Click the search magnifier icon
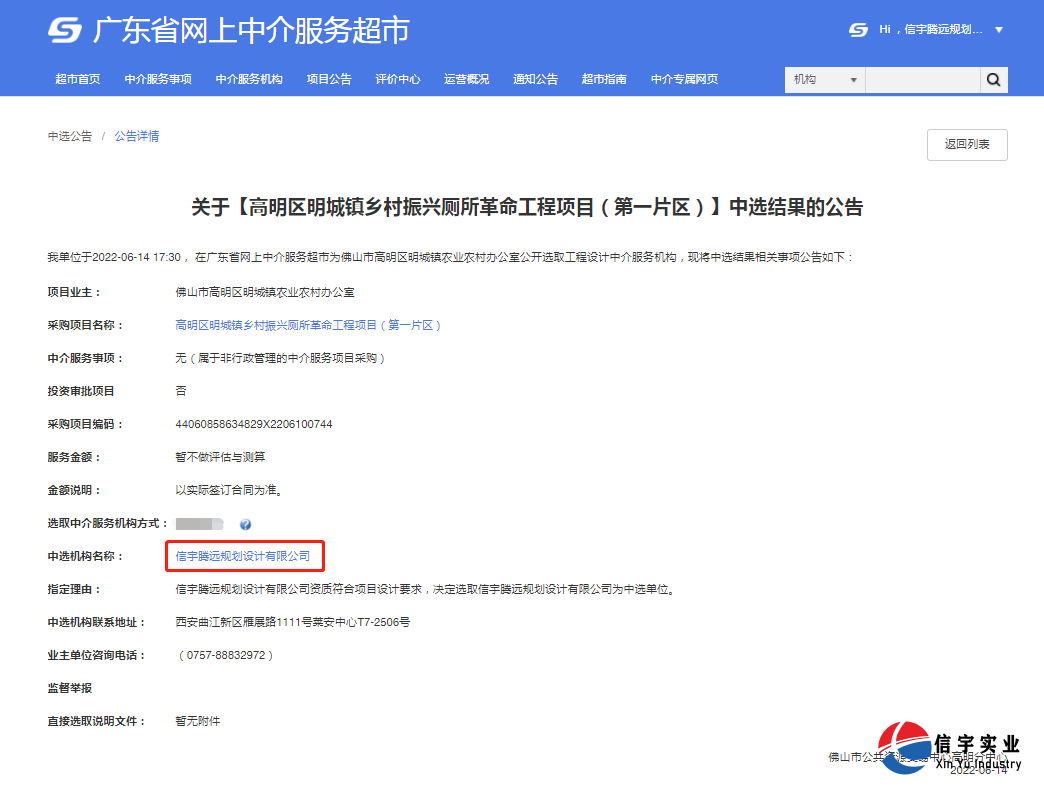This screenshot has height=790, width=1044. (x=993, y=79)
